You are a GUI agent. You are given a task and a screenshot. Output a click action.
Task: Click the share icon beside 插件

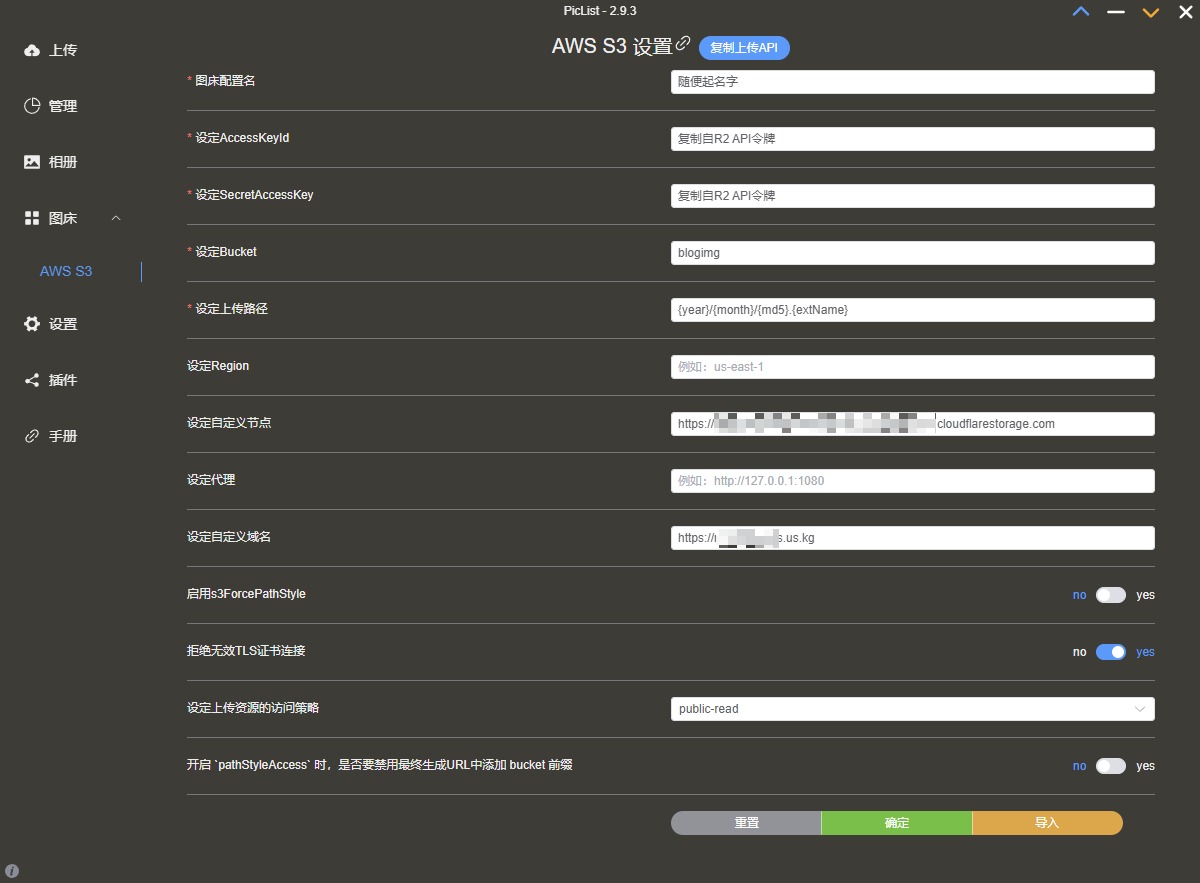(32, 380)
